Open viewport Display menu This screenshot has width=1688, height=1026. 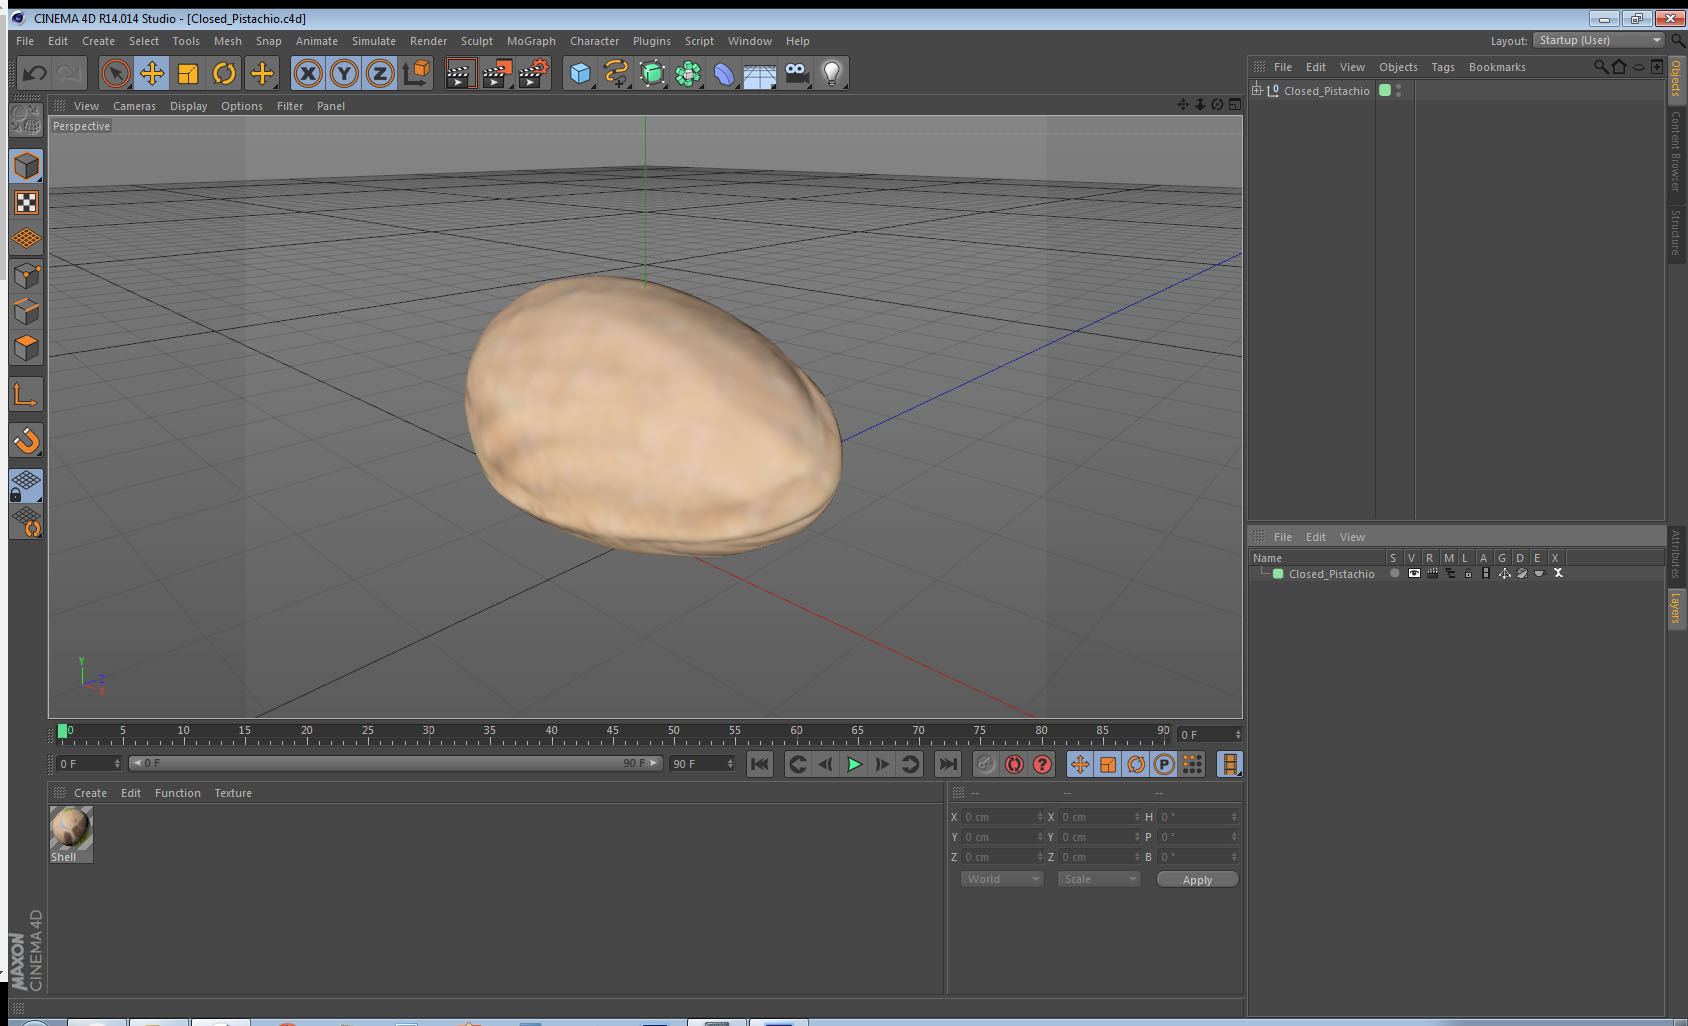188,106
